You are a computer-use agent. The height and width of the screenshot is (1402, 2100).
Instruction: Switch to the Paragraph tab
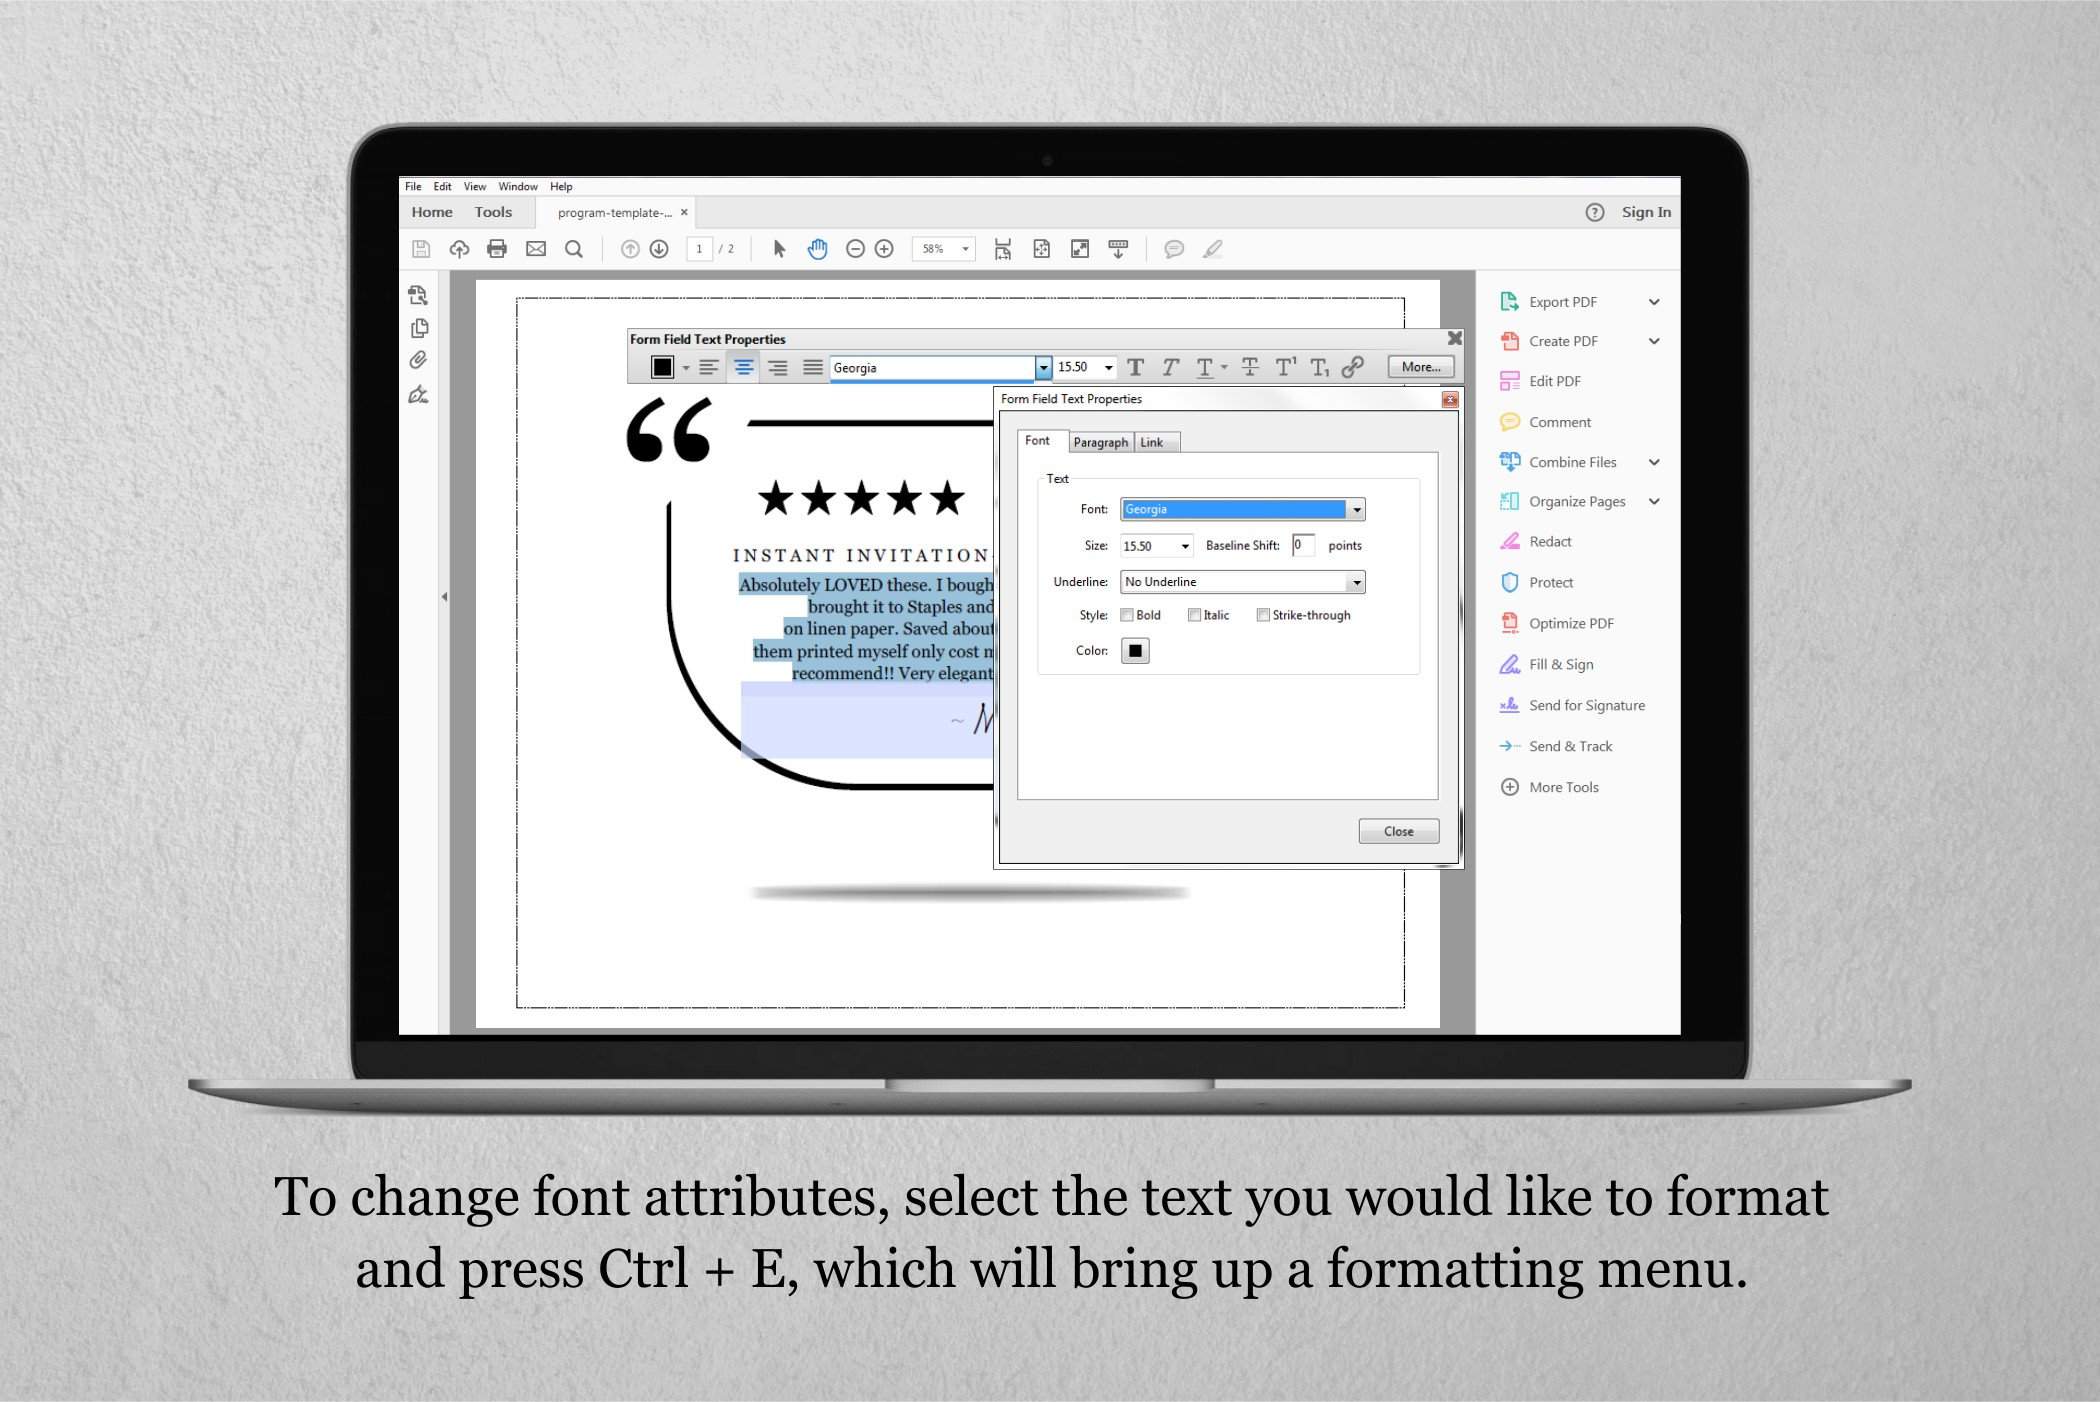pos(1100,441)
